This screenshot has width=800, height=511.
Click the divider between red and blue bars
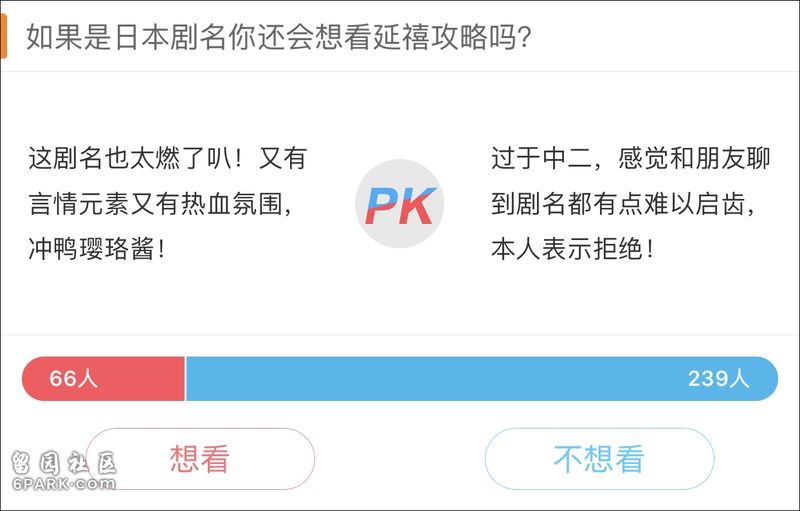pyautogui.click(x=185, y=378)
